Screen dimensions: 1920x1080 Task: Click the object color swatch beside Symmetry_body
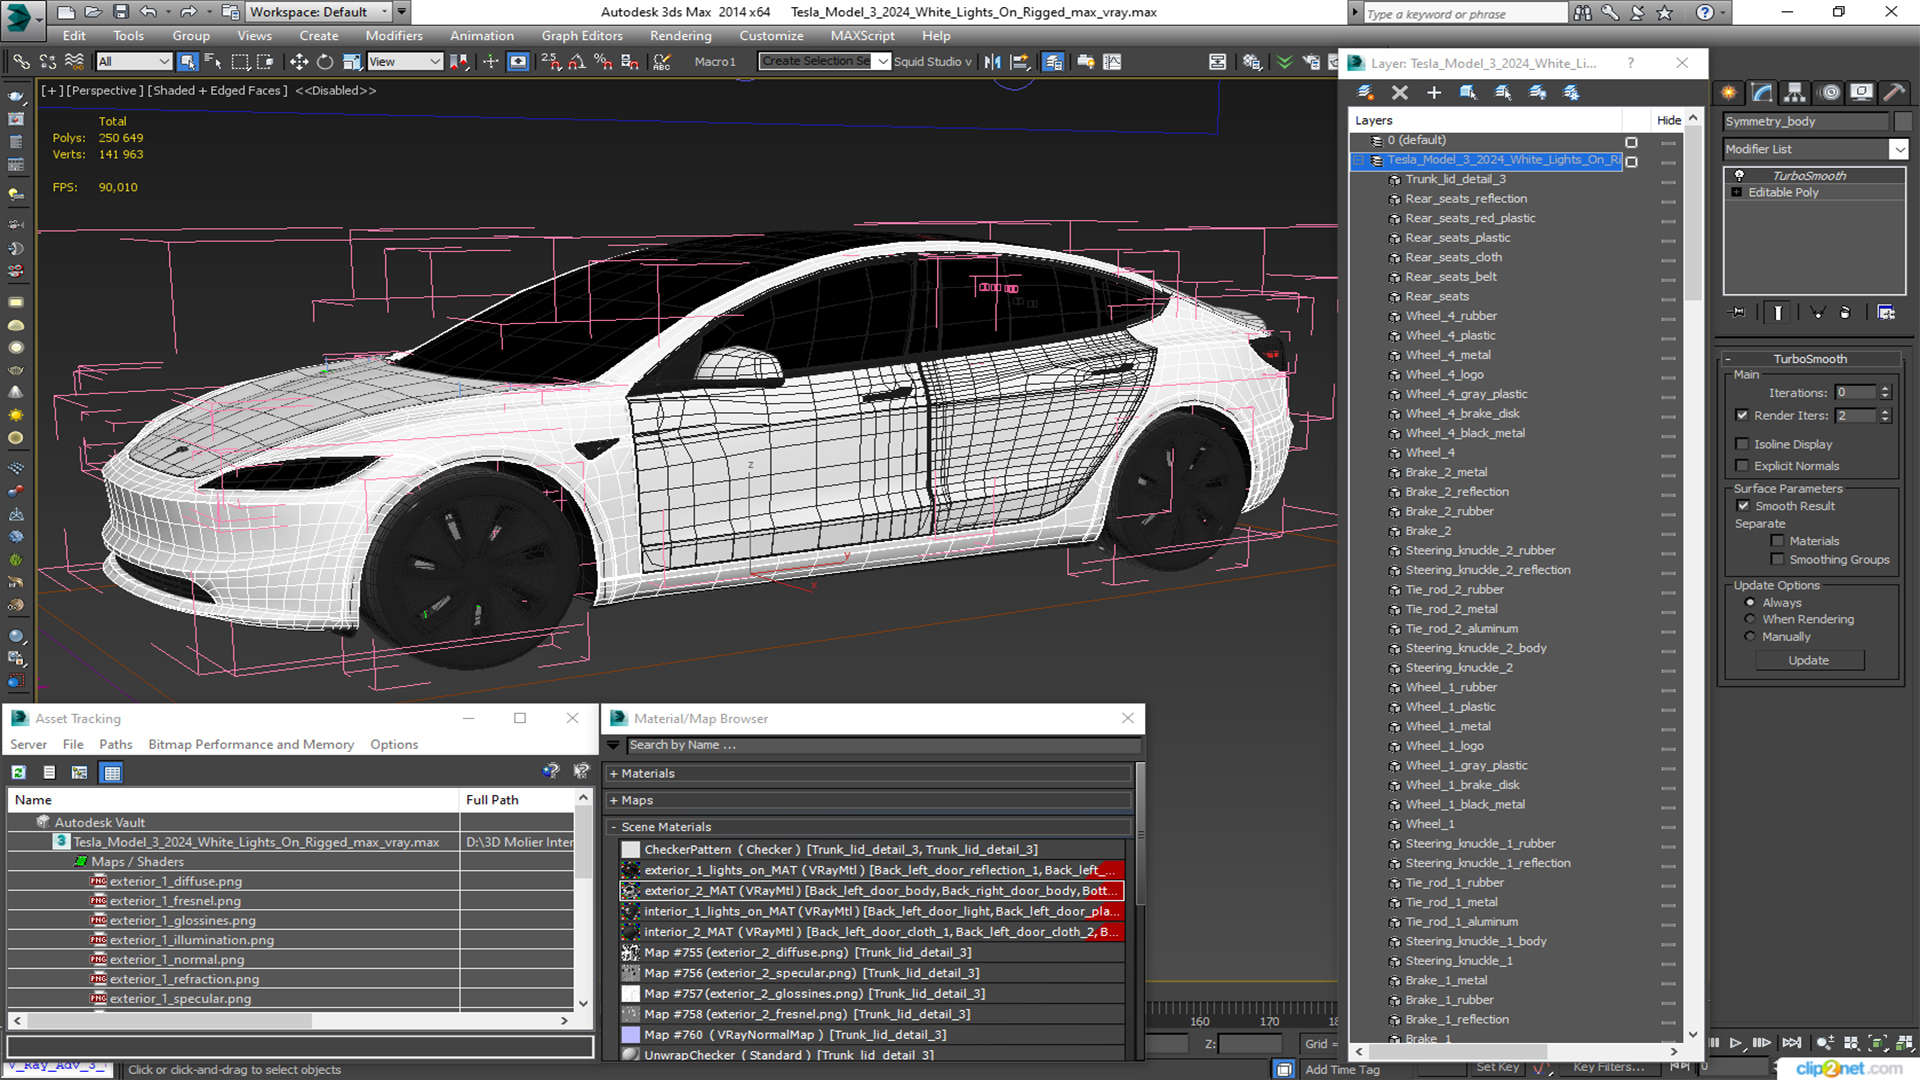1903,122
